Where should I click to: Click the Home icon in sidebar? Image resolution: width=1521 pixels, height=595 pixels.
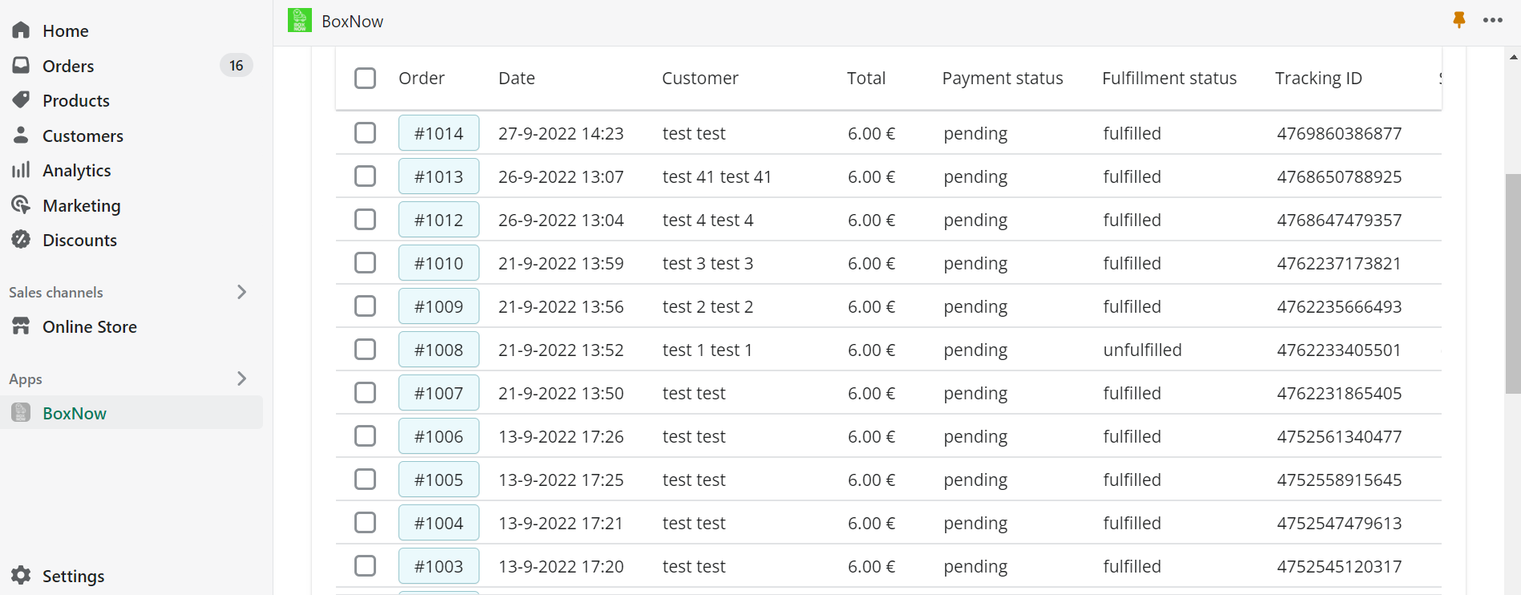point(21,31)
